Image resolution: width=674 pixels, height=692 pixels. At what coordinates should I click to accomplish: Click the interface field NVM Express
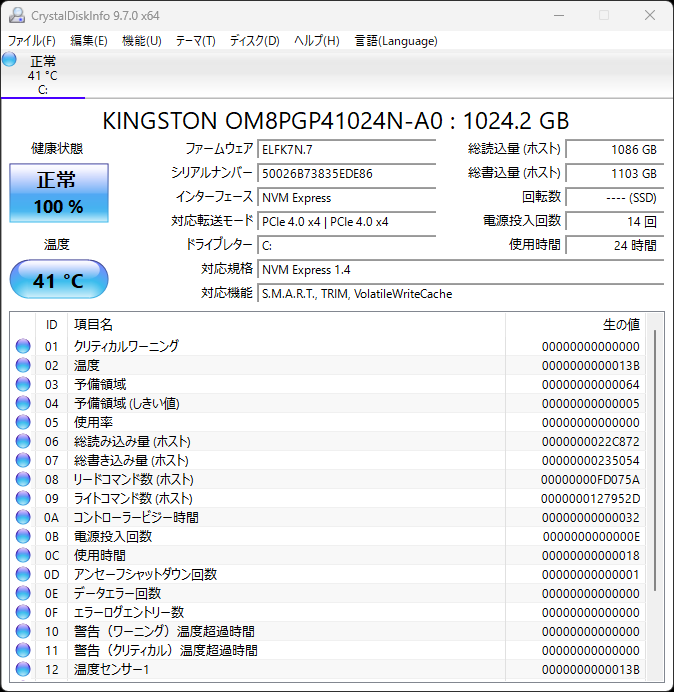pyautogui.click(x=347, y=197)
